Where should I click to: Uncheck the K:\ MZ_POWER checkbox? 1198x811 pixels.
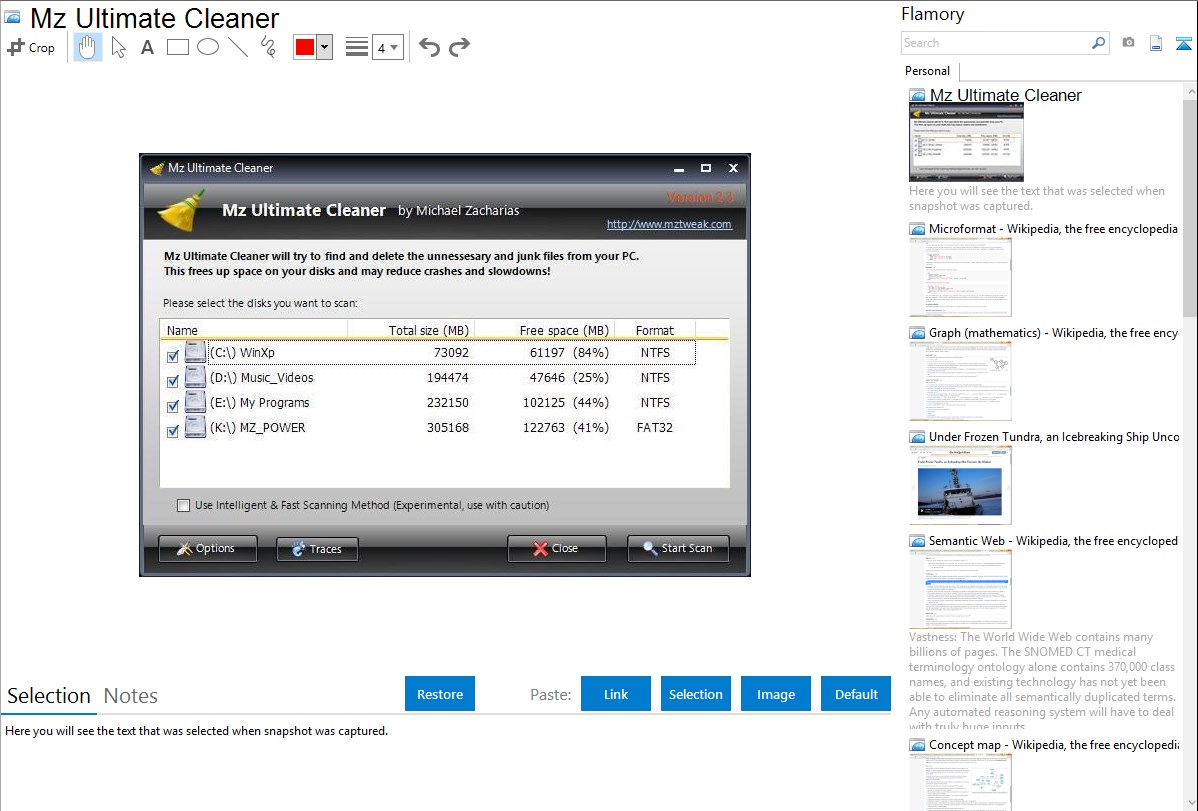point(173,431)
